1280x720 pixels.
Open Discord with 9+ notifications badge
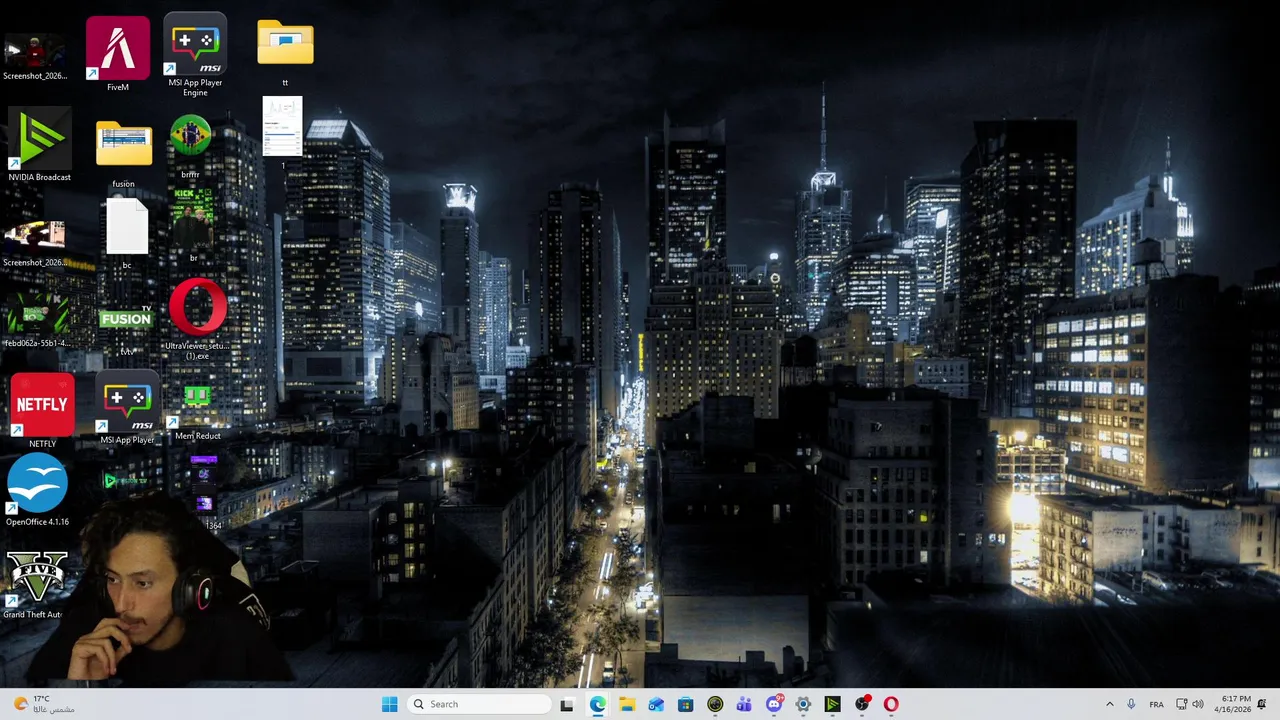pos(774,704)
